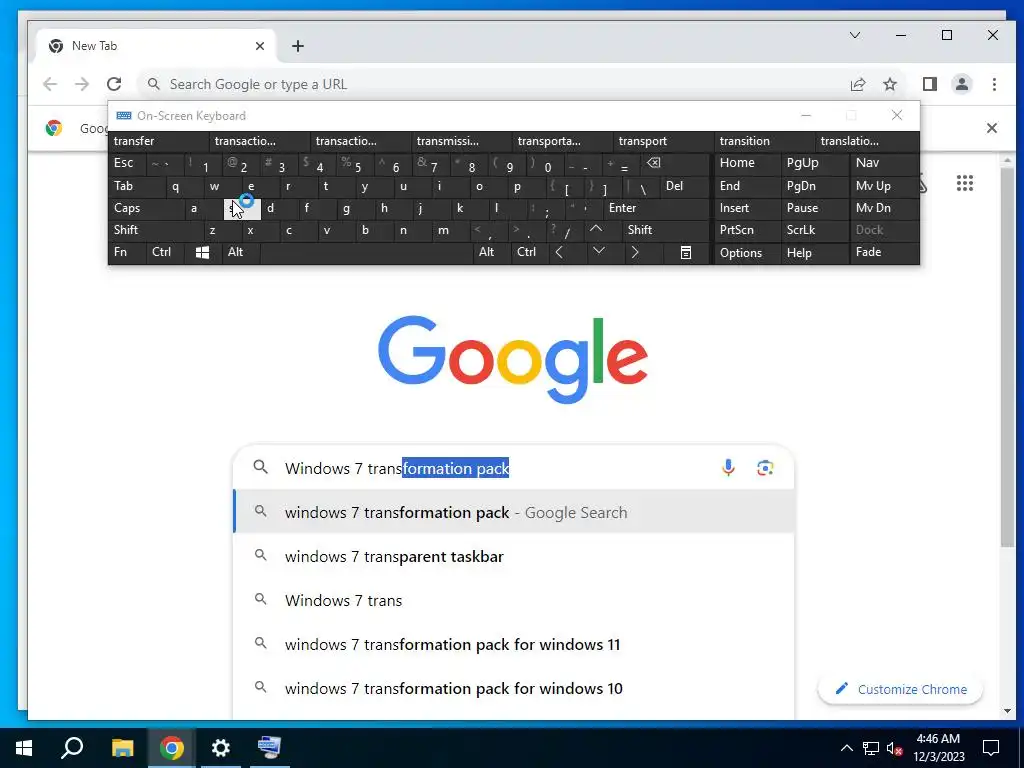Tap up arrow key on On-Screen Keyboard
The image size is (1024, 768).
click(x=596, y=230)
